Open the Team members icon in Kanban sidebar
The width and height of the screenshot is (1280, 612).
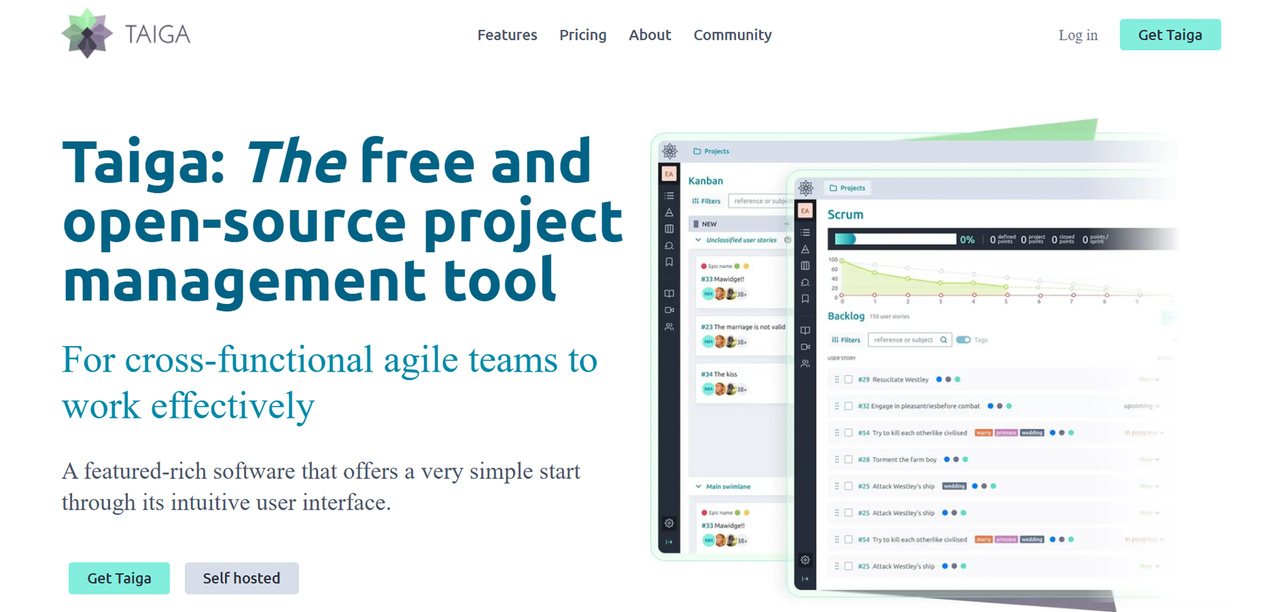pos(669,326)
